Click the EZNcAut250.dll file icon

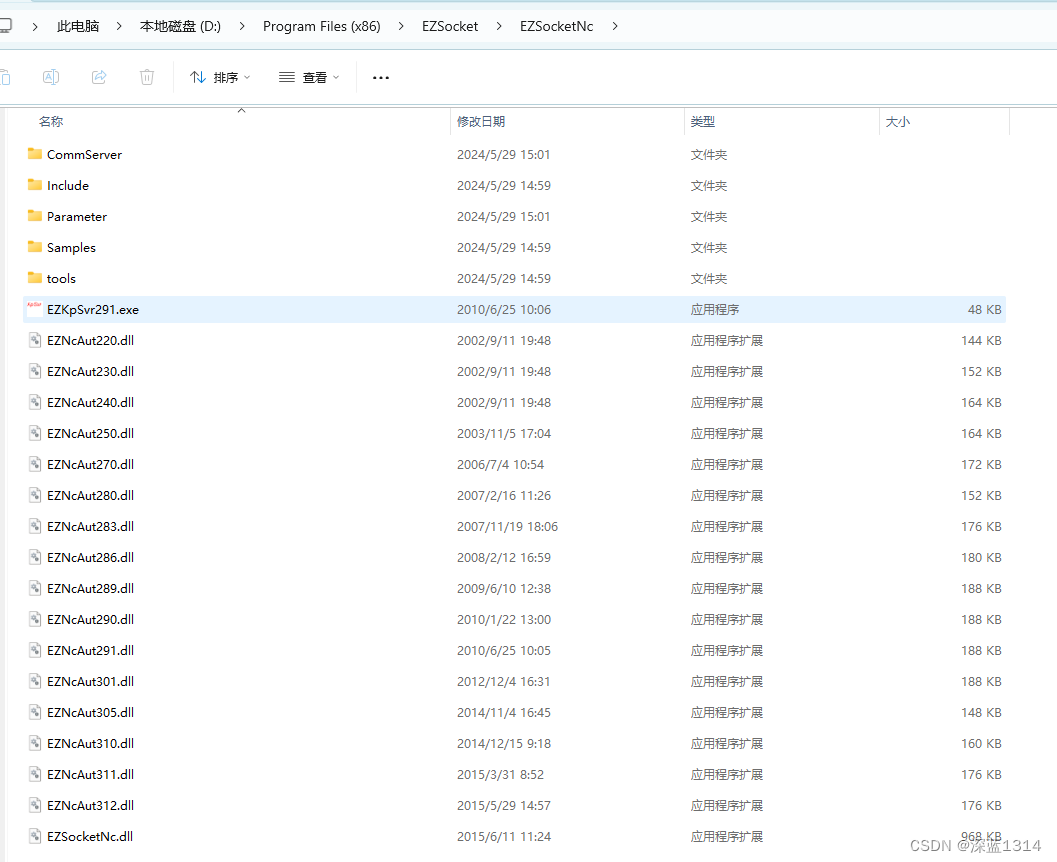[35, 433]
